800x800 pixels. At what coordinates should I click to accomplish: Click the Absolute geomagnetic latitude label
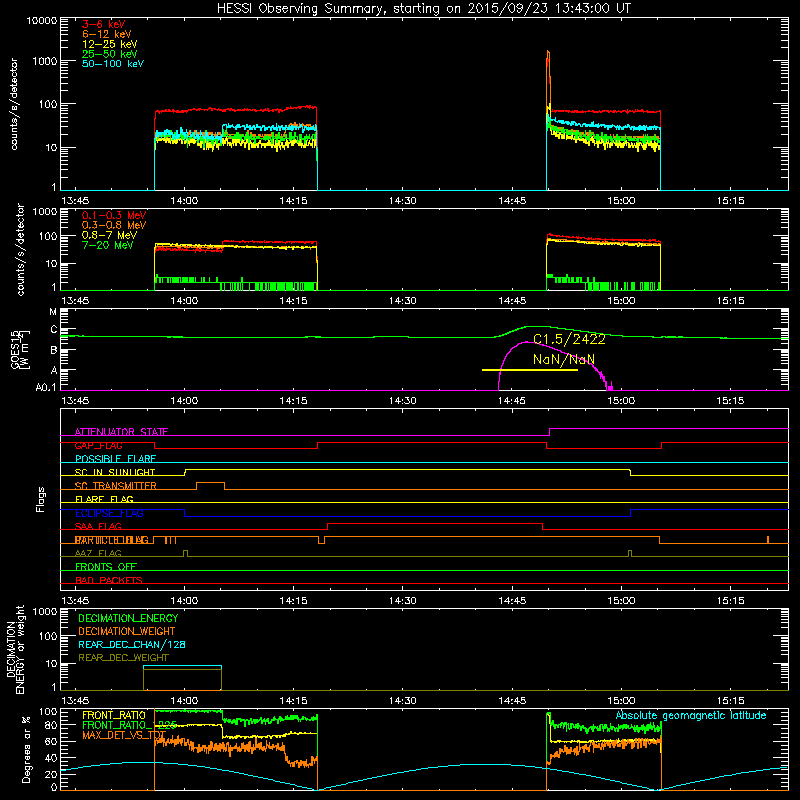[691, 715]
